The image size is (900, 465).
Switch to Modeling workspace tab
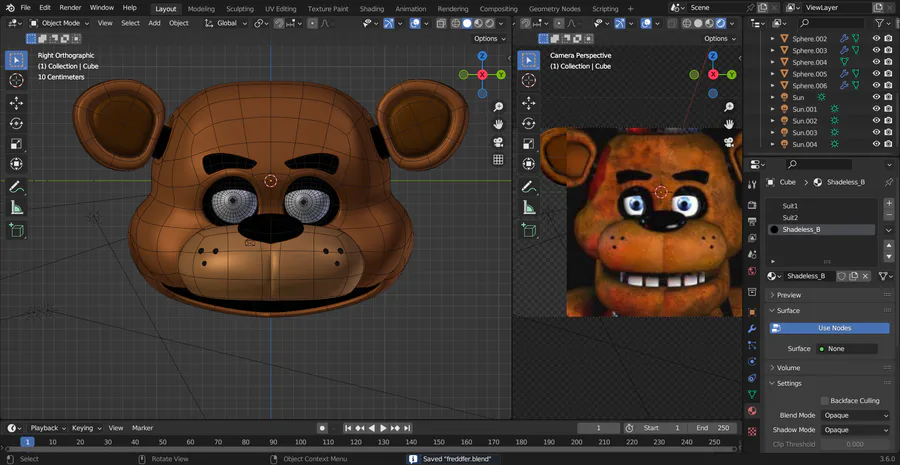tap(201, 9)
